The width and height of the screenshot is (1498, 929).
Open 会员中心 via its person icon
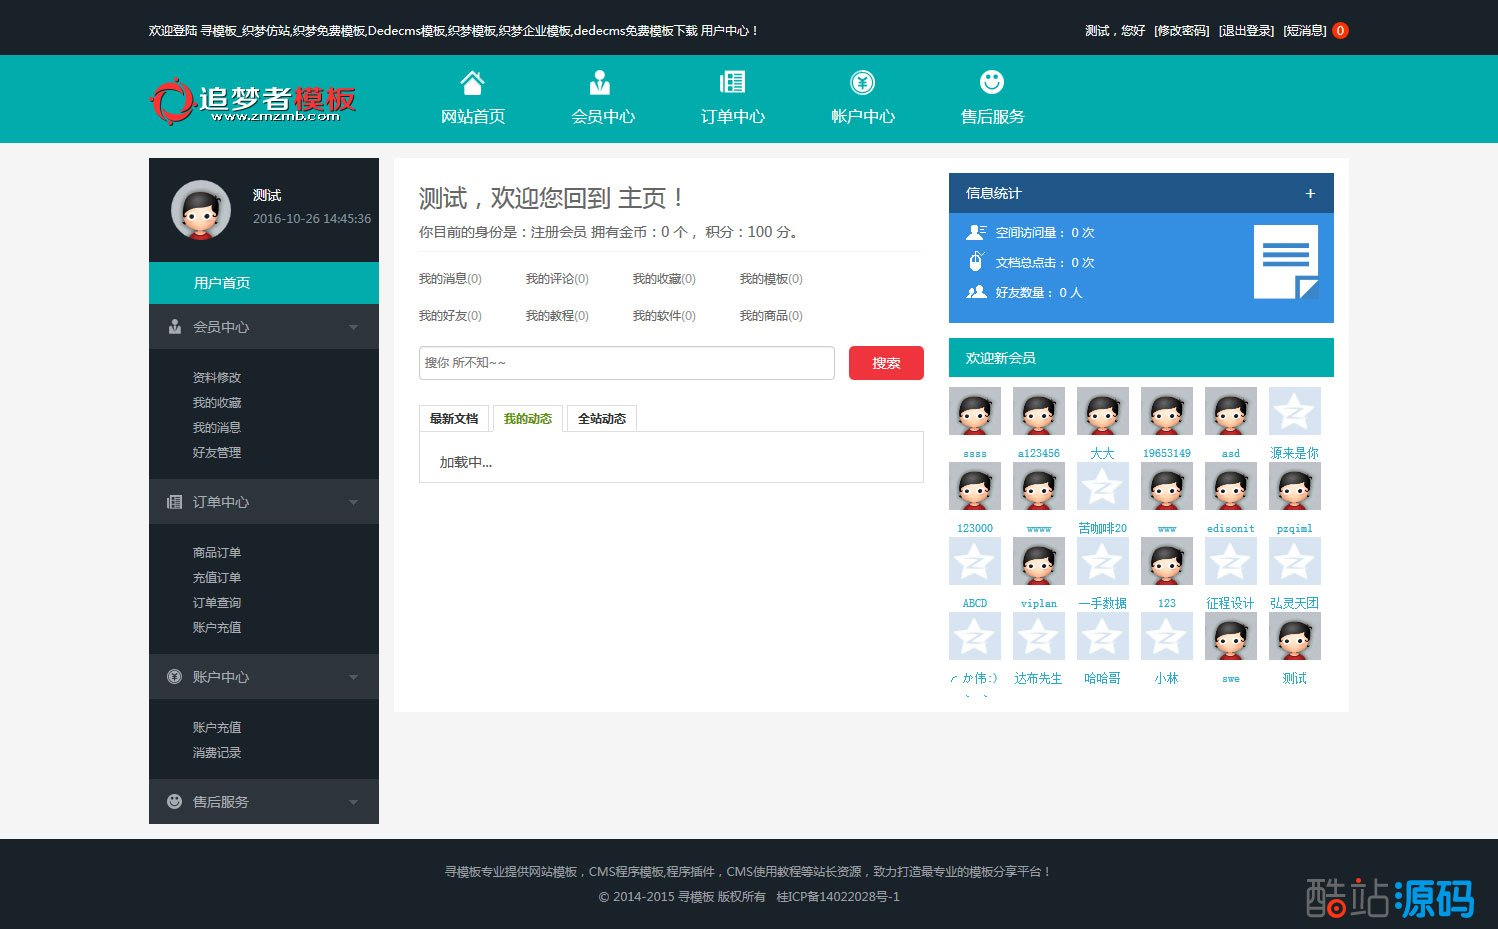[x=600, y=82]
